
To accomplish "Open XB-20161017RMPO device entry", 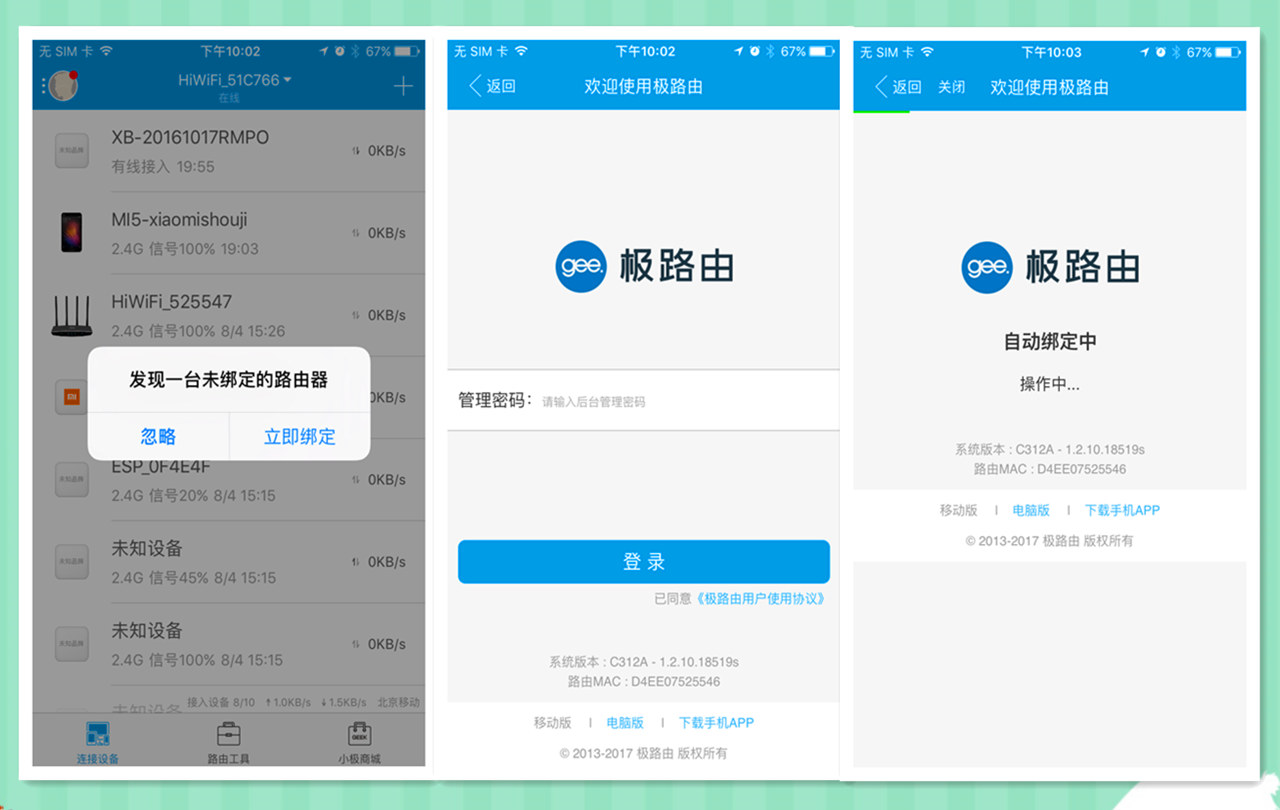I will 190,150.
